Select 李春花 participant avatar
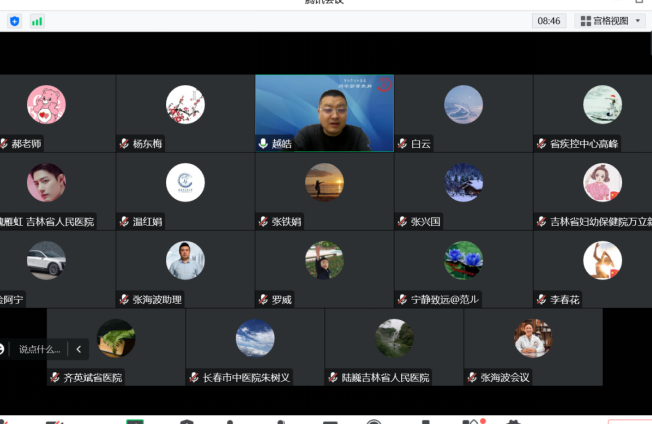The image size is (652, 425). pos(602,260)
